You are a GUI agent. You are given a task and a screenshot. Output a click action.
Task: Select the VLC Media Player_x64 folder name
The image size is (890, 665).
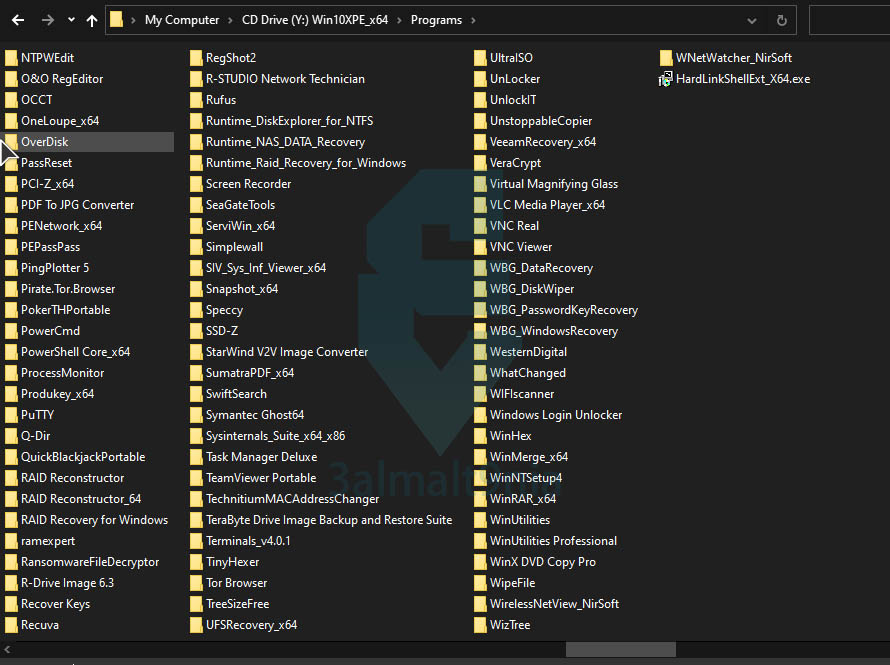[x=547, y=205]
